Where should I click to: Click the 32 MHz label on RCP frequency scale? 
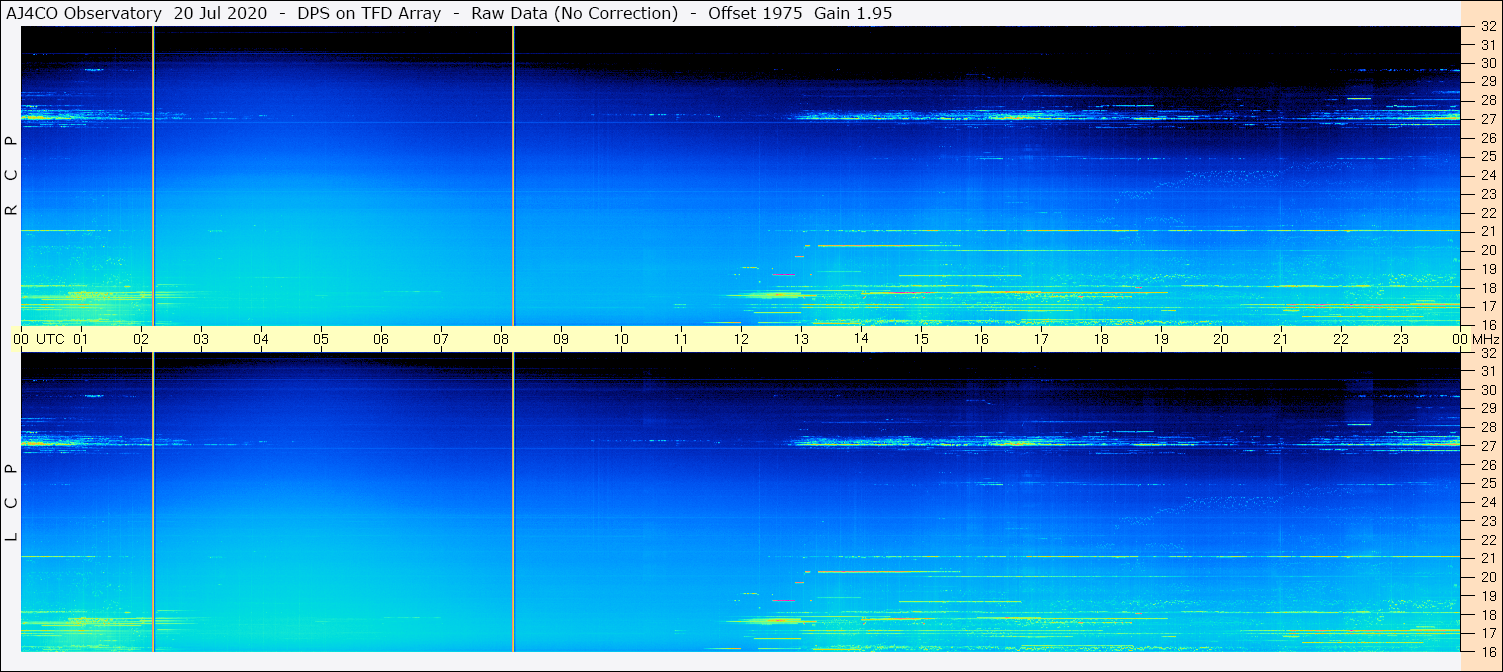[1488, 27]
